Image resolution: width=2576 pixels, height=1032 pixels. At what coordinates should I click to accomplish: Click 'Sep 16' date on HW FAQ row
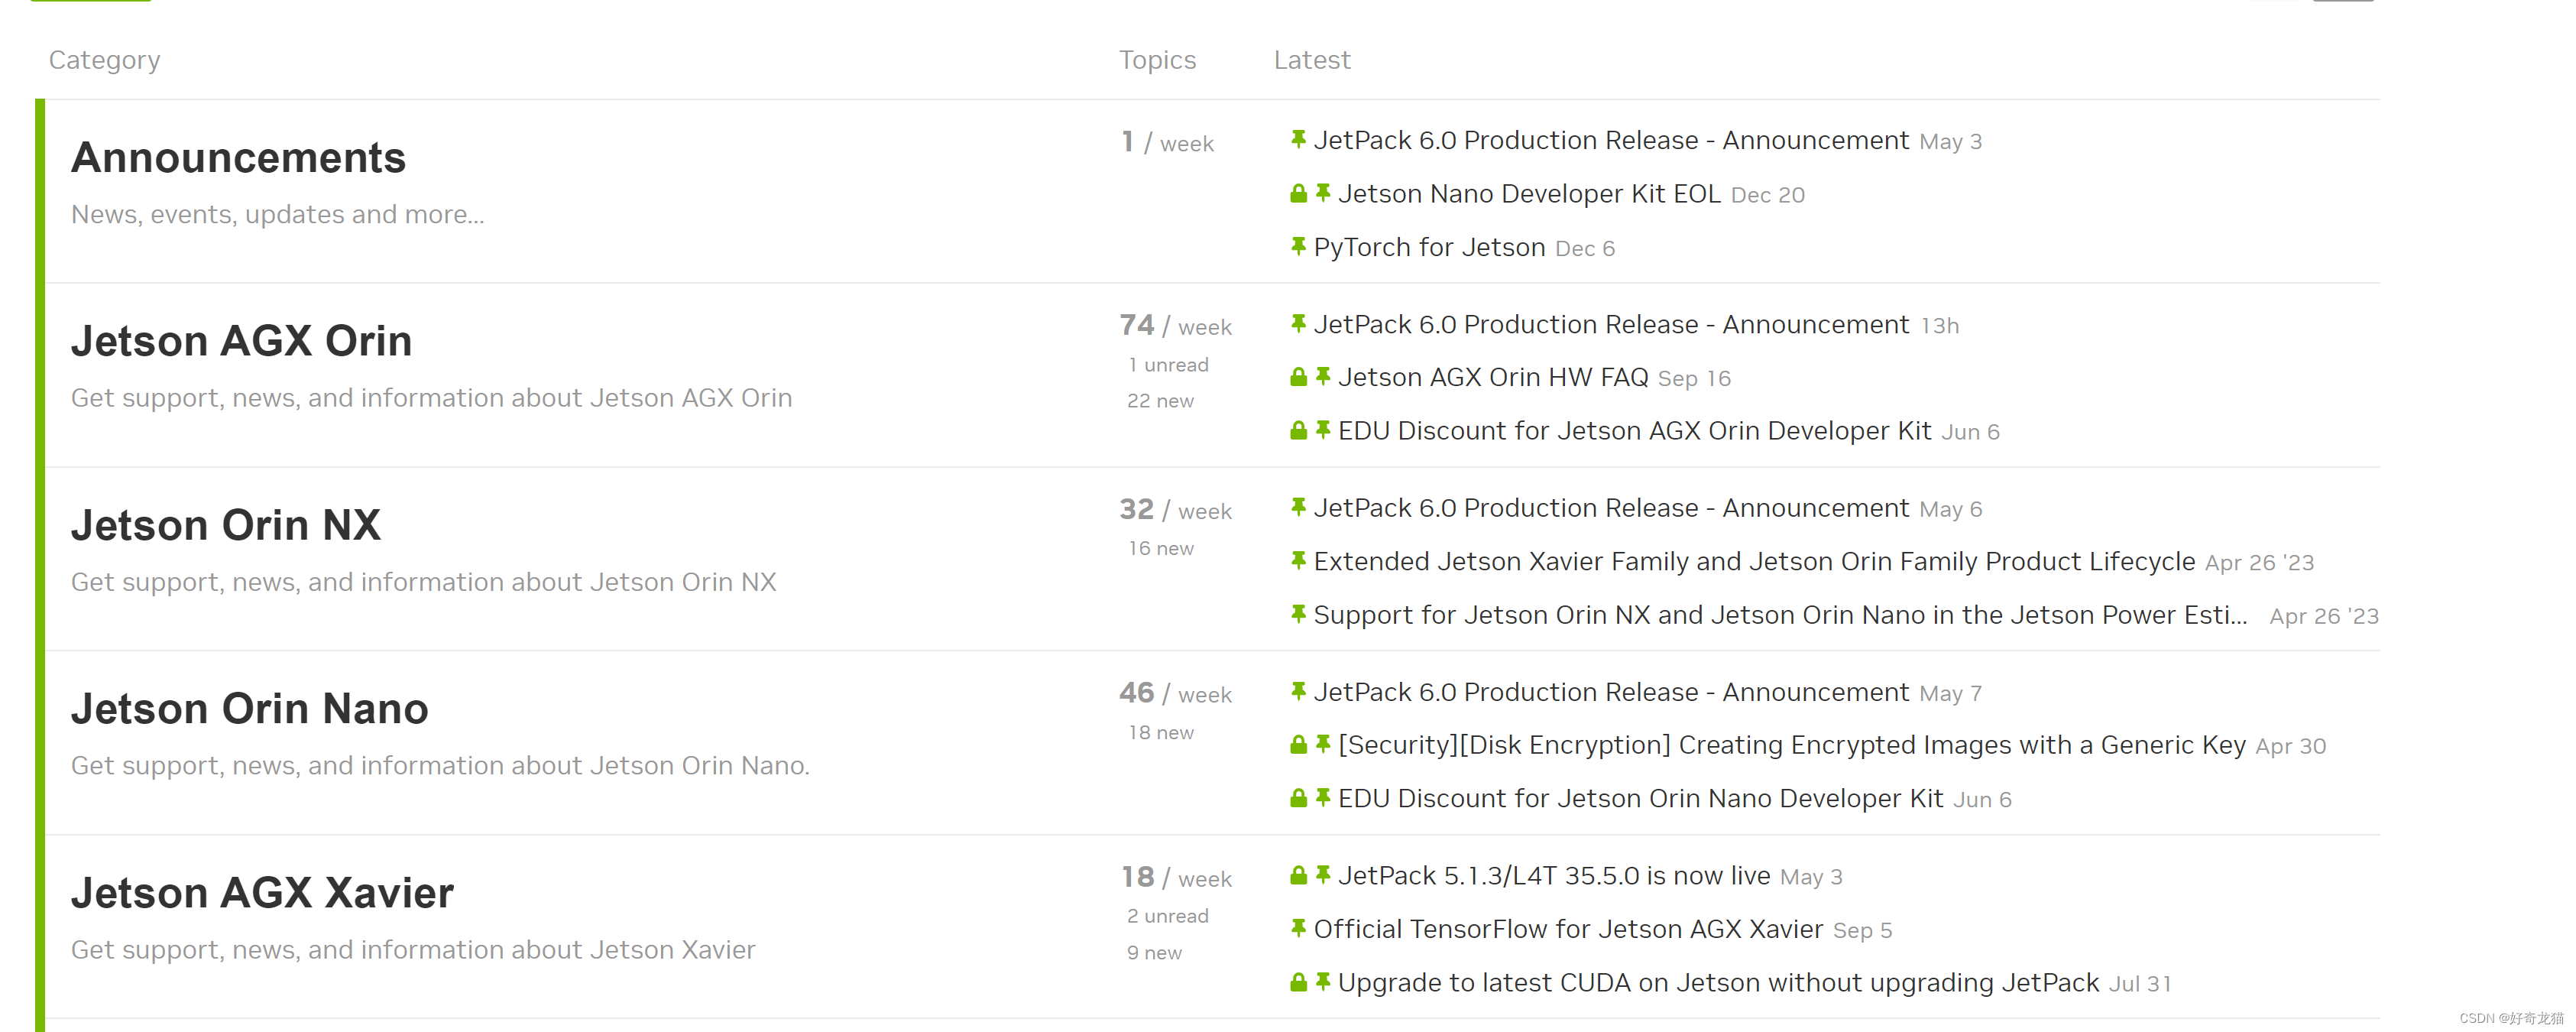coord(1694,378)
